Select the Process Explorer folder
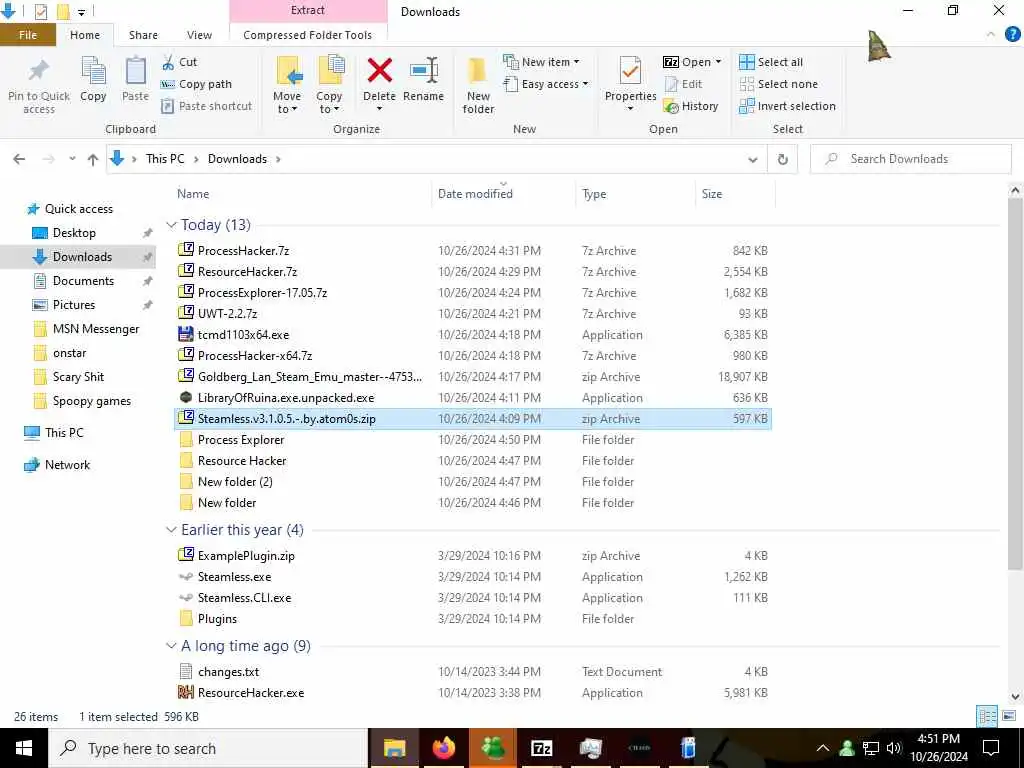The width and height of the screenshot is (1024, 768). pos(473,440)
